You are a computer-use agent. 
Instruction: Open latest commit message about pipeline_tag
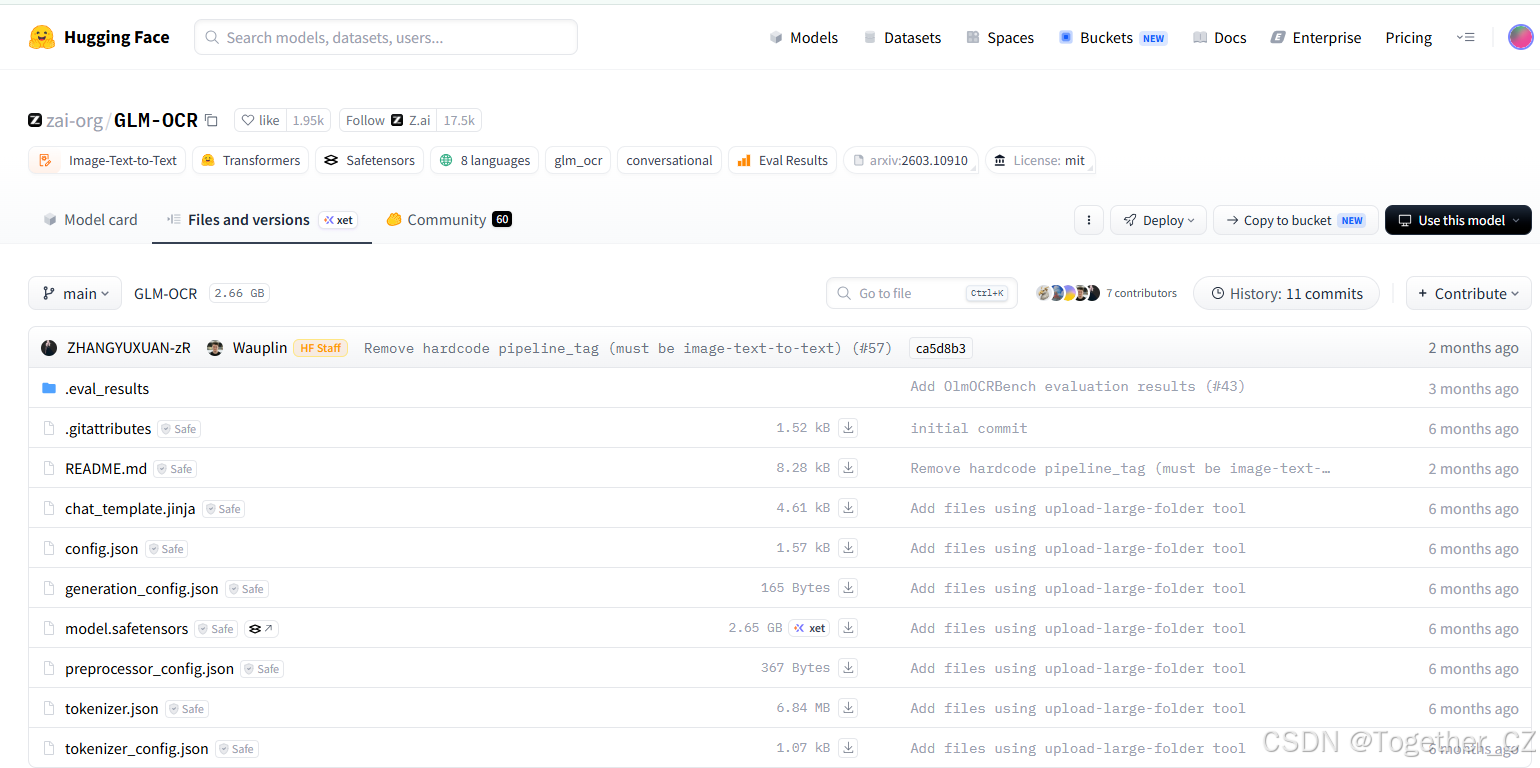(627, 348)
